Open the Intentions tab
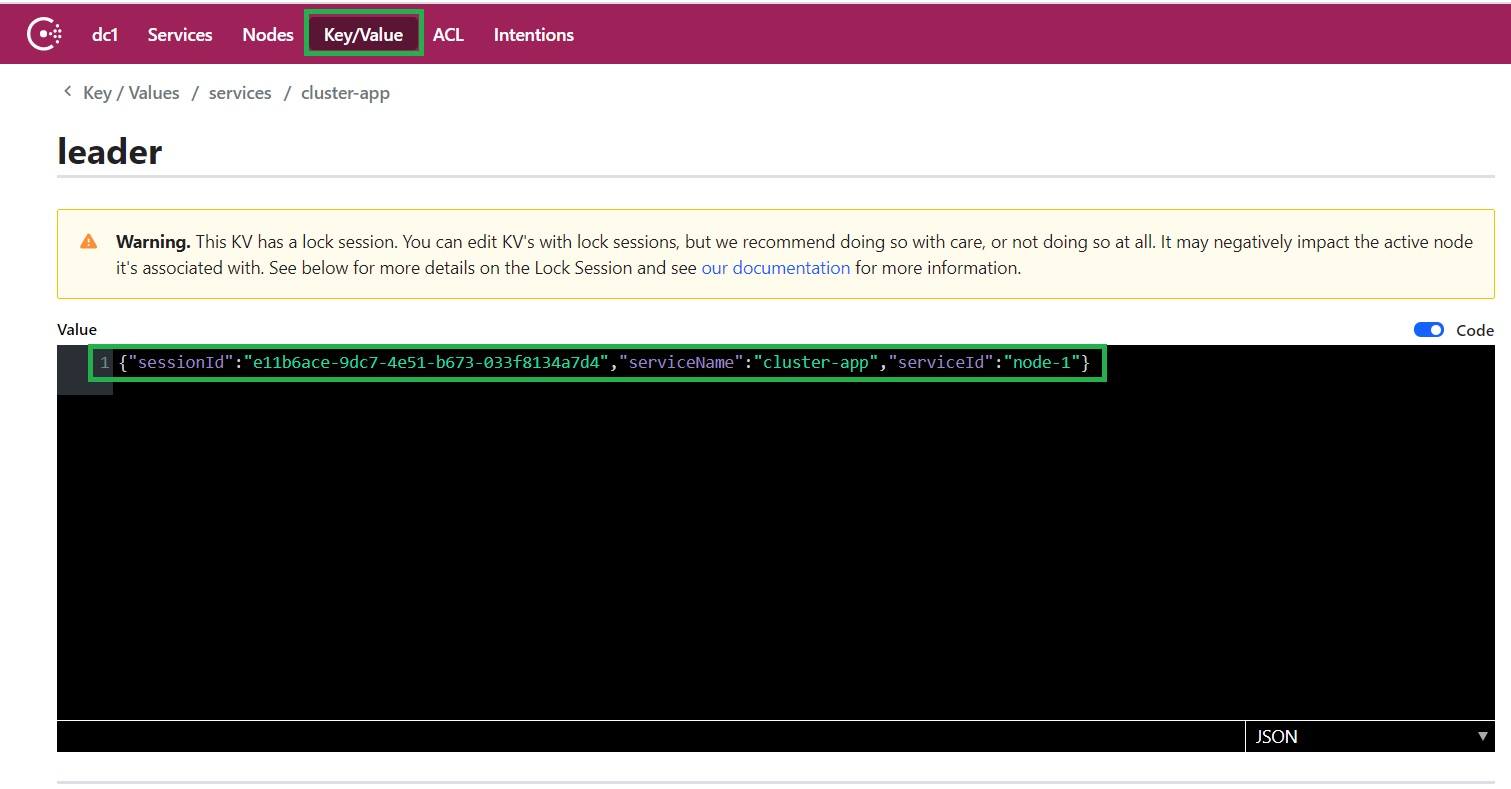The image size is (1511, 789). [533, 34]
